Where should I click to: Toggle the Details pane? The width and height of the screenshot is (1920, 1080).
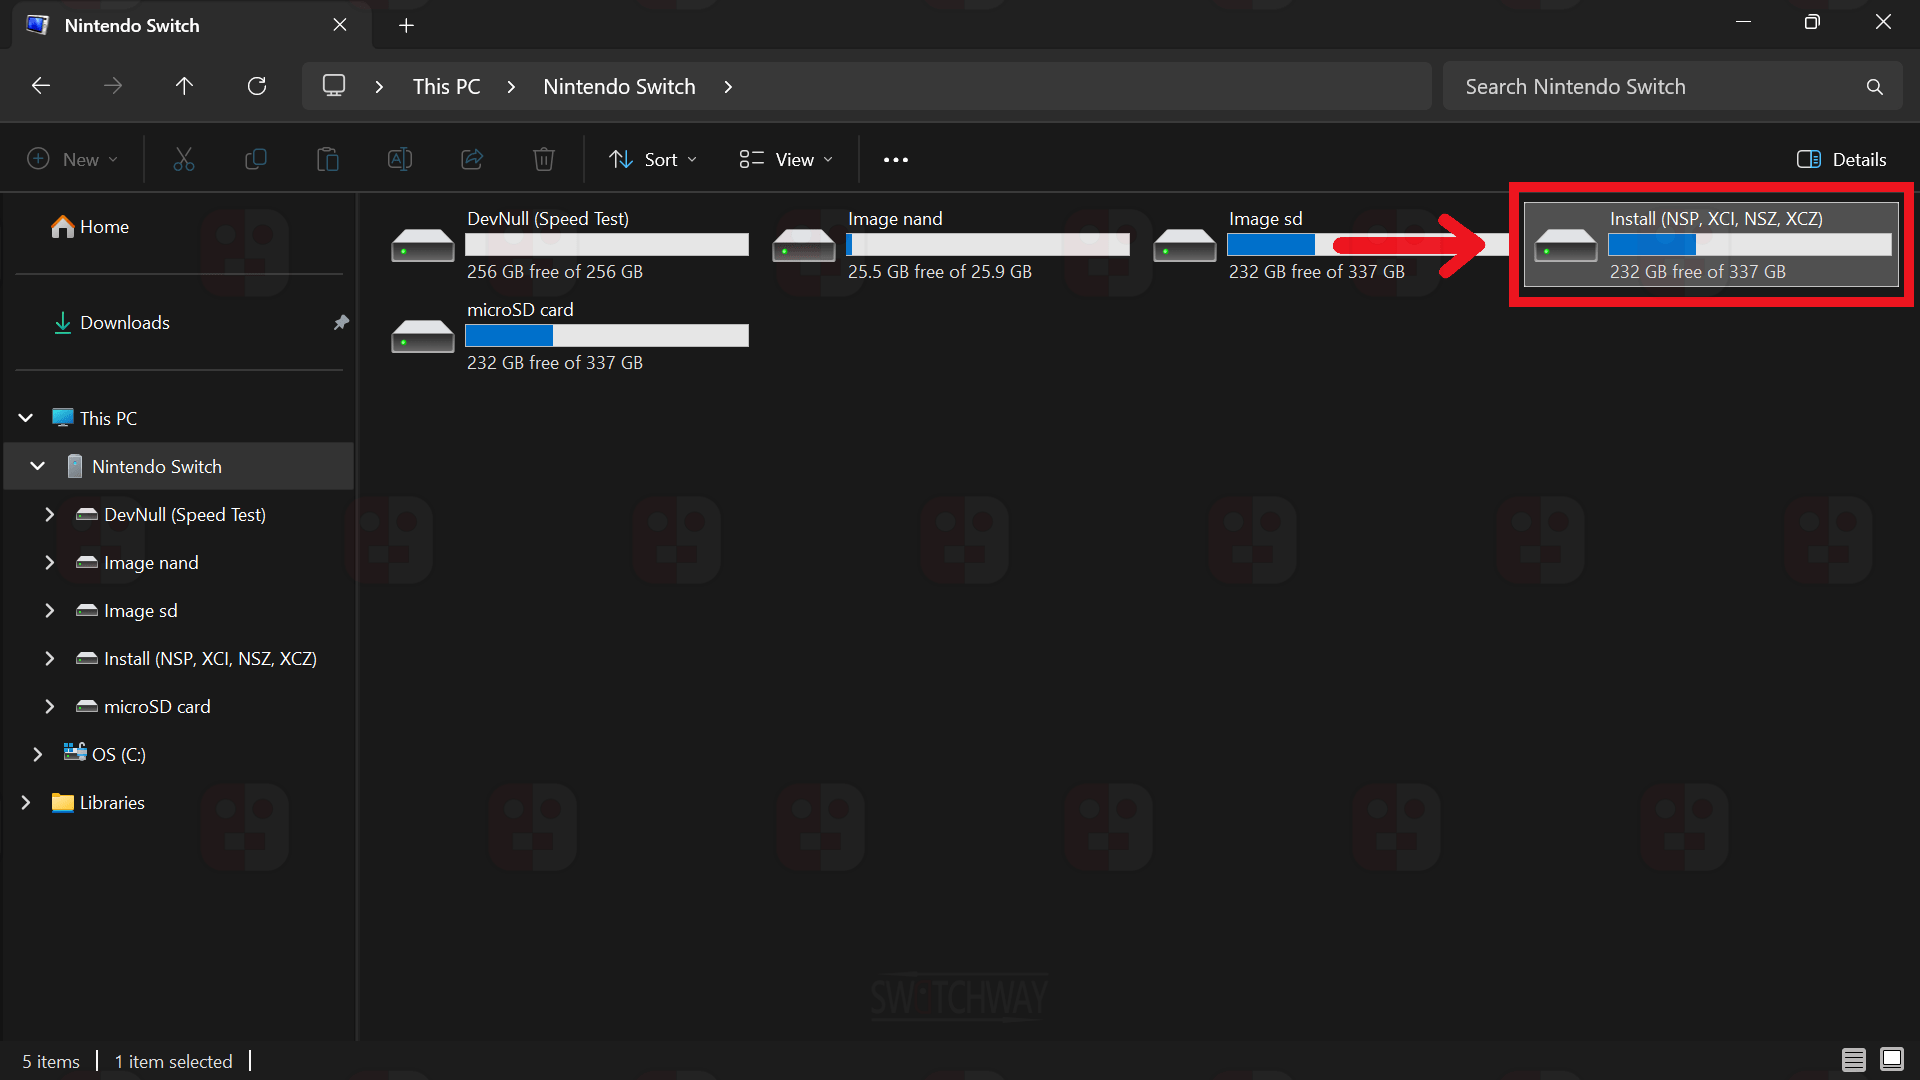coord(1841,160)
